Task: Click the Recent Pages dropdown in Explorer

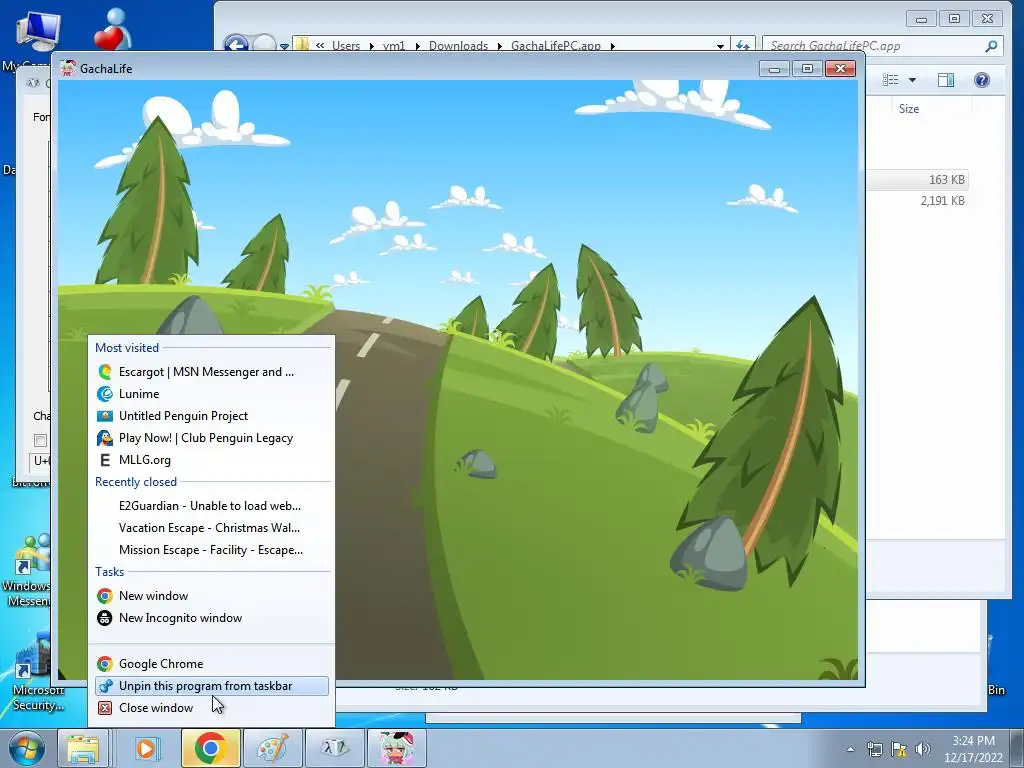Action: pyautogui.click(x=285, y=46)
